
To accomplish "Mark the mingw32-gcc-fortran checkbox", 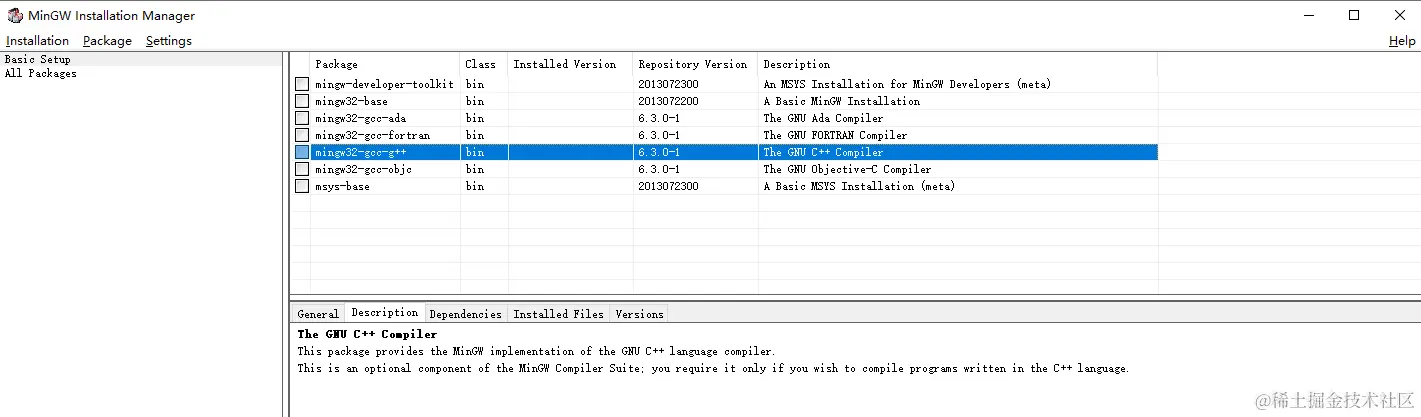I will click(x=302, y=135).
